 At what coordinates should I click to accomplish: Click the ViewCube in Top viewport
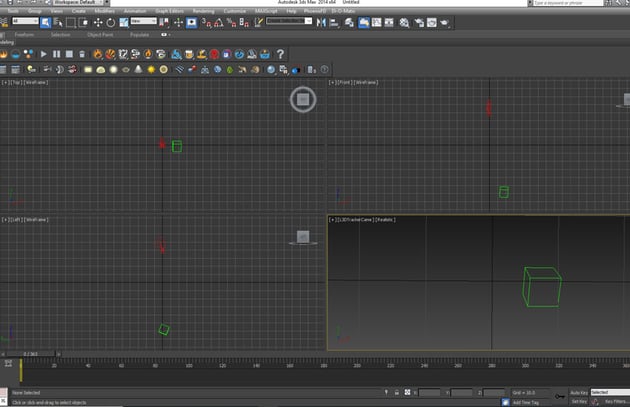click(303, 98)
